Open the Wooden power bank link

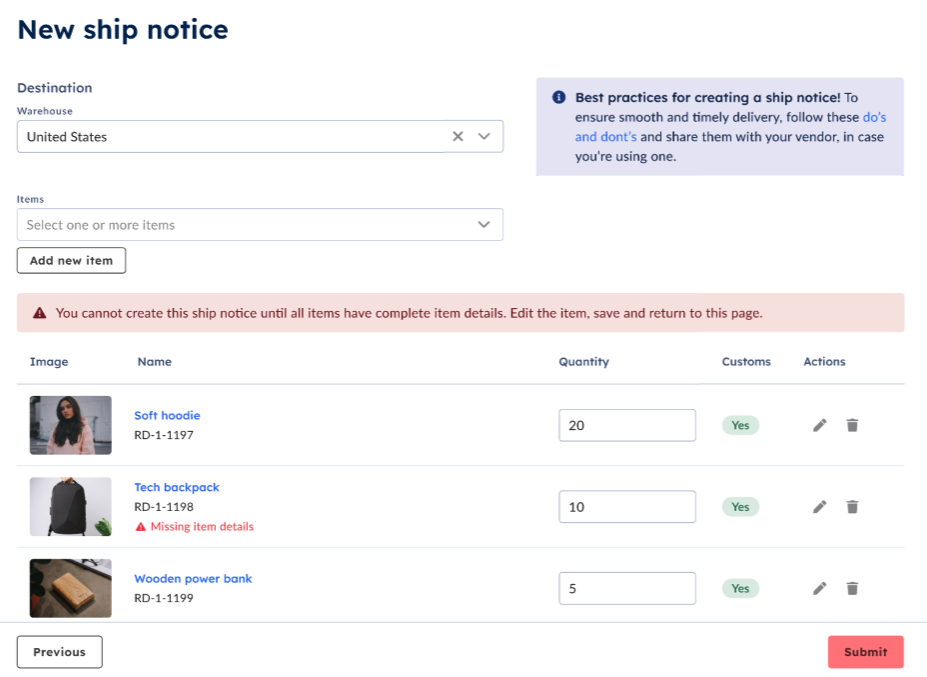click(193, 578)
